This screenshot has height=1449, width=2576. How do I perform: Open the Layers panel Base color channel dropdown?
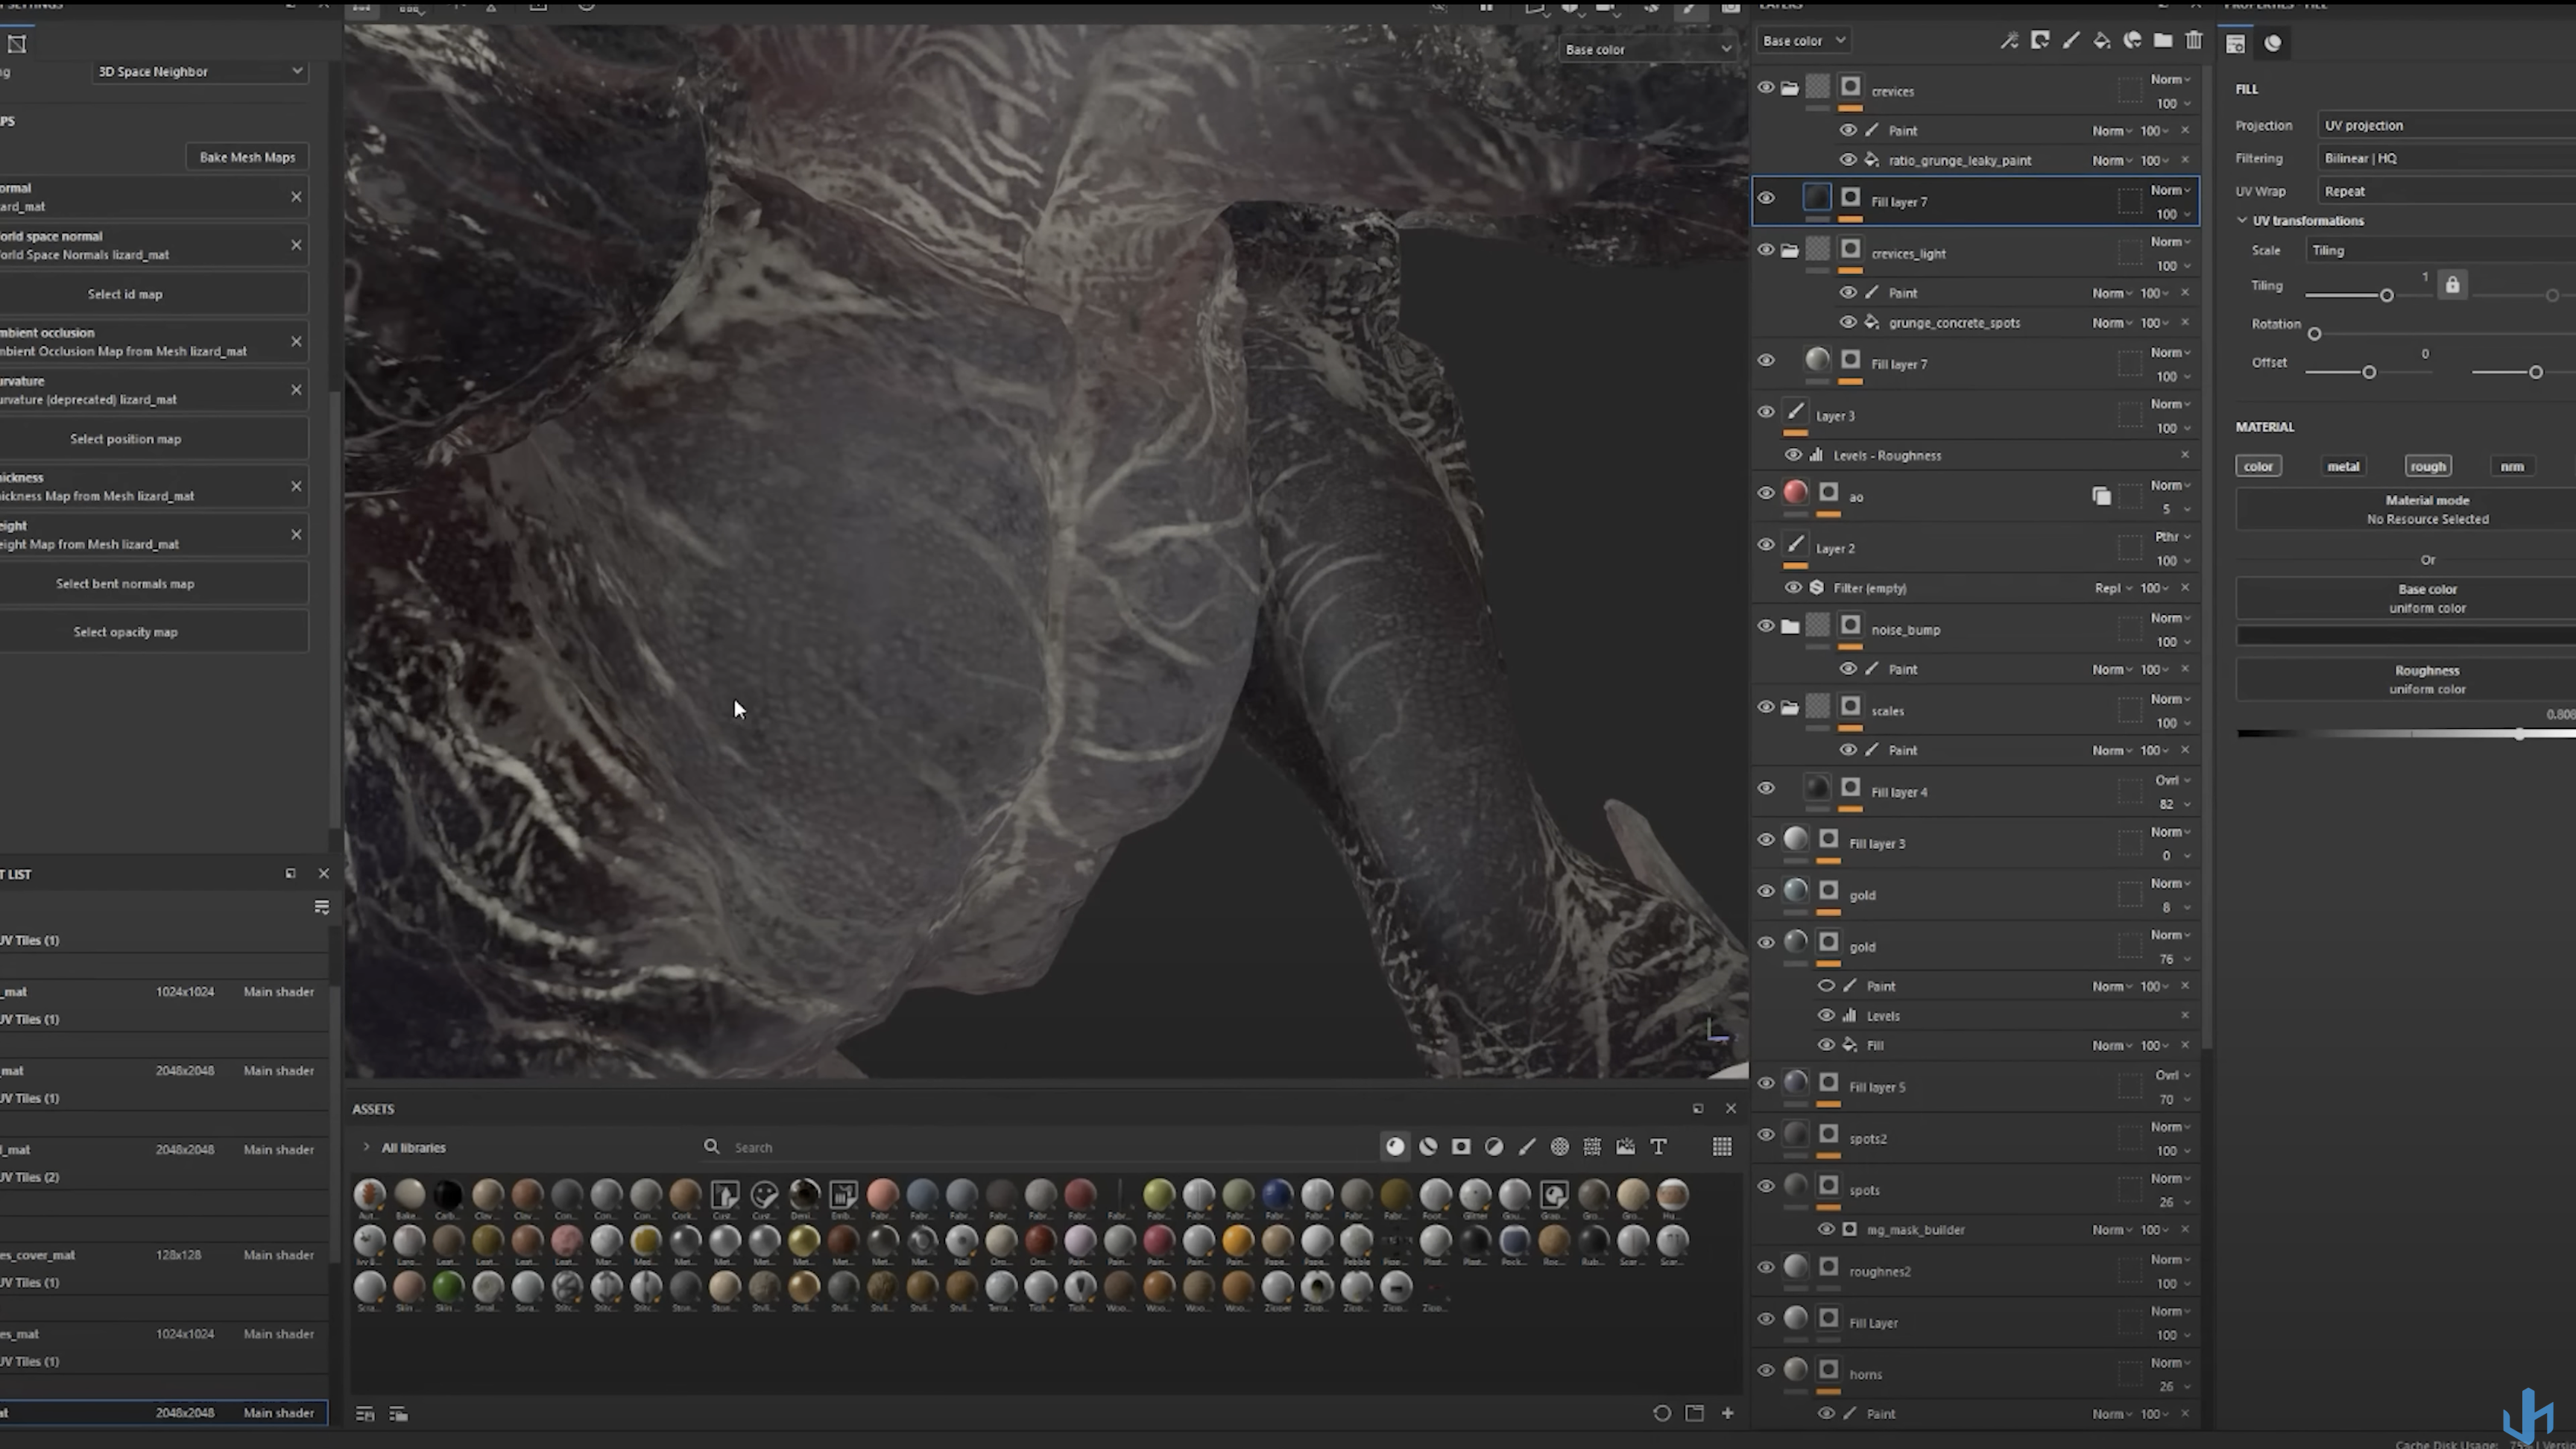click(1803, 41)
